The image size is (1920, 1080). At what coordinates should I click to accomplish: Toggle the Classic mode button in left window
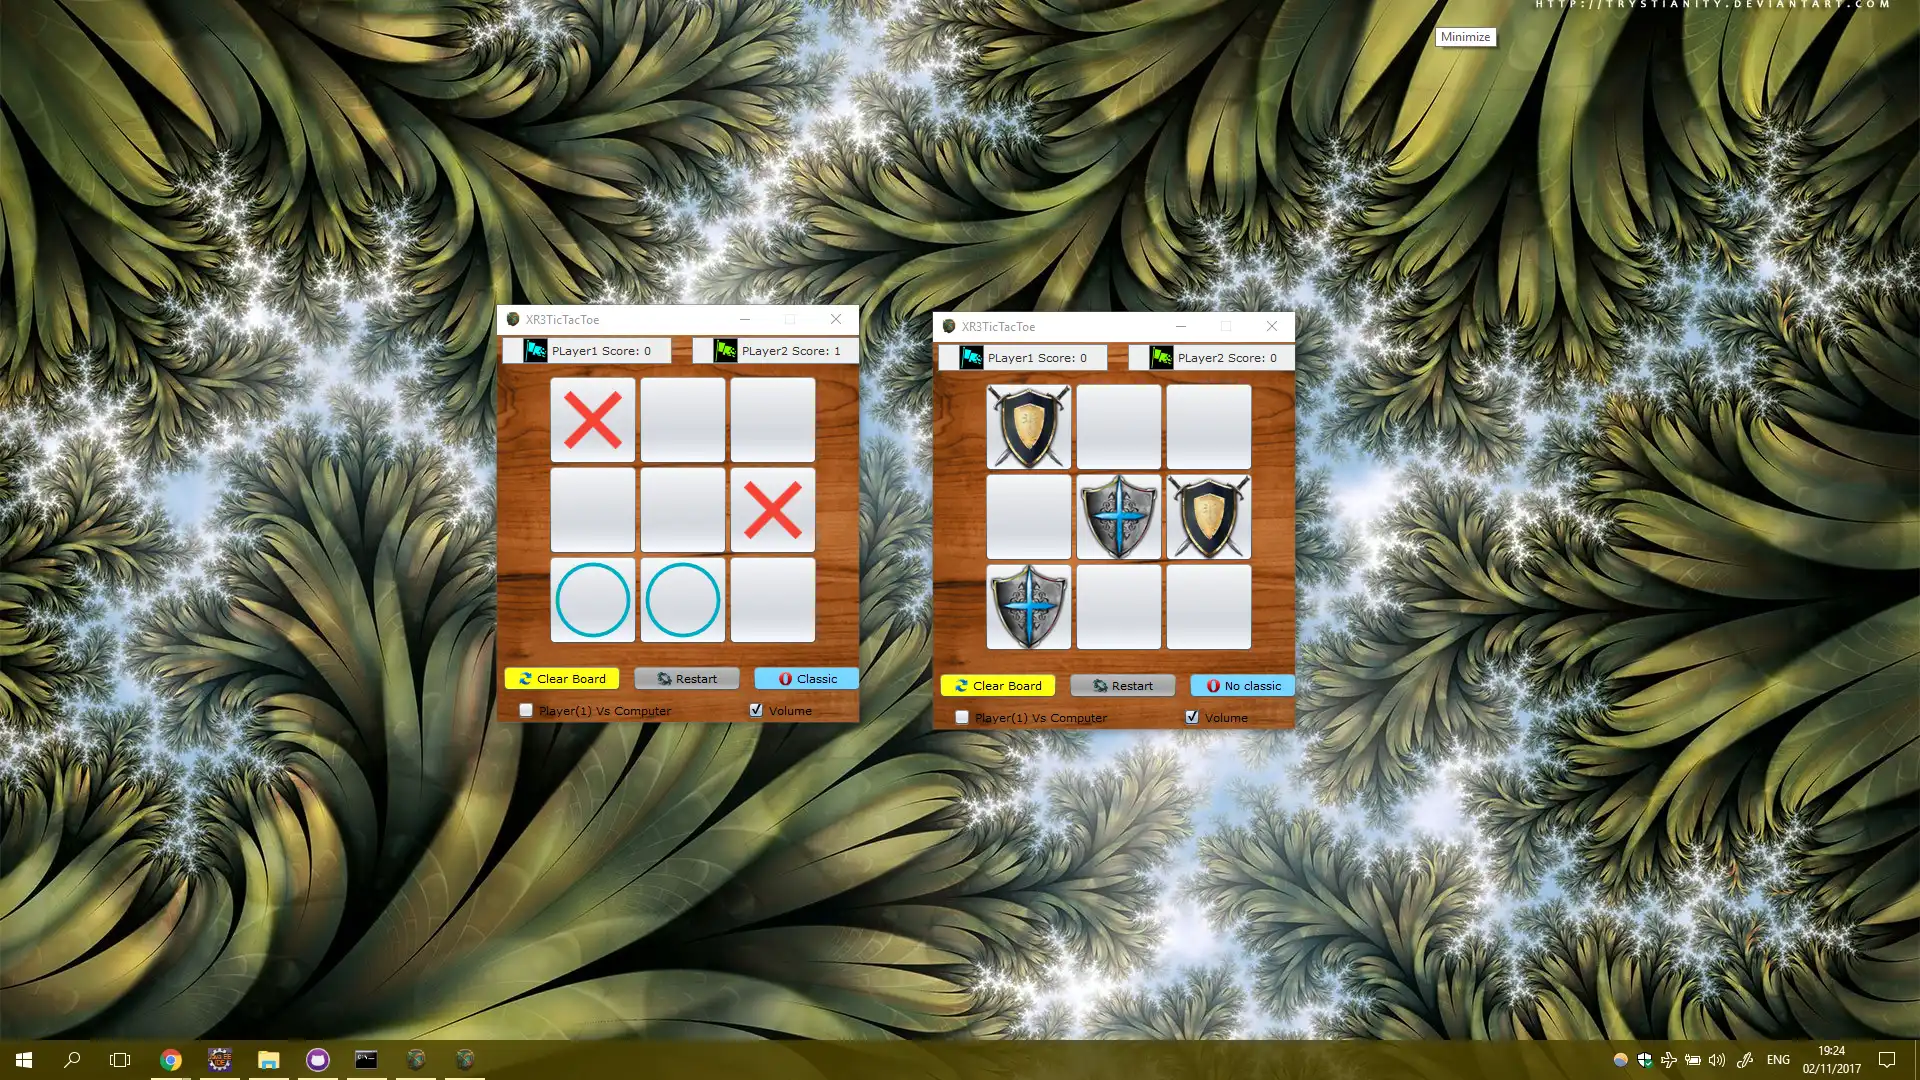coord(806,678)
